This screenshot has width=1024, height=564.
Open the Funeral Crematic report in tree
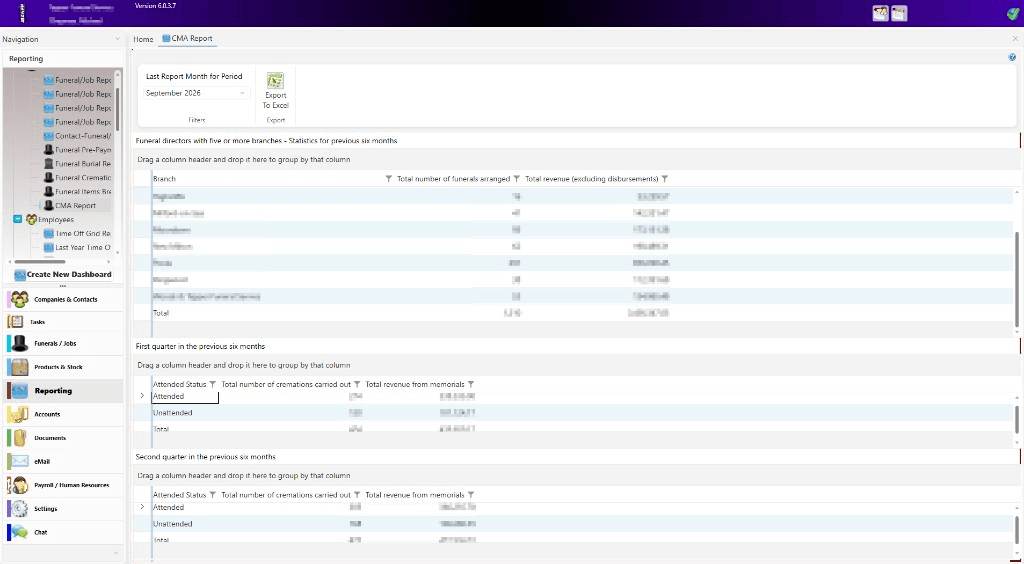pos(78,178)
